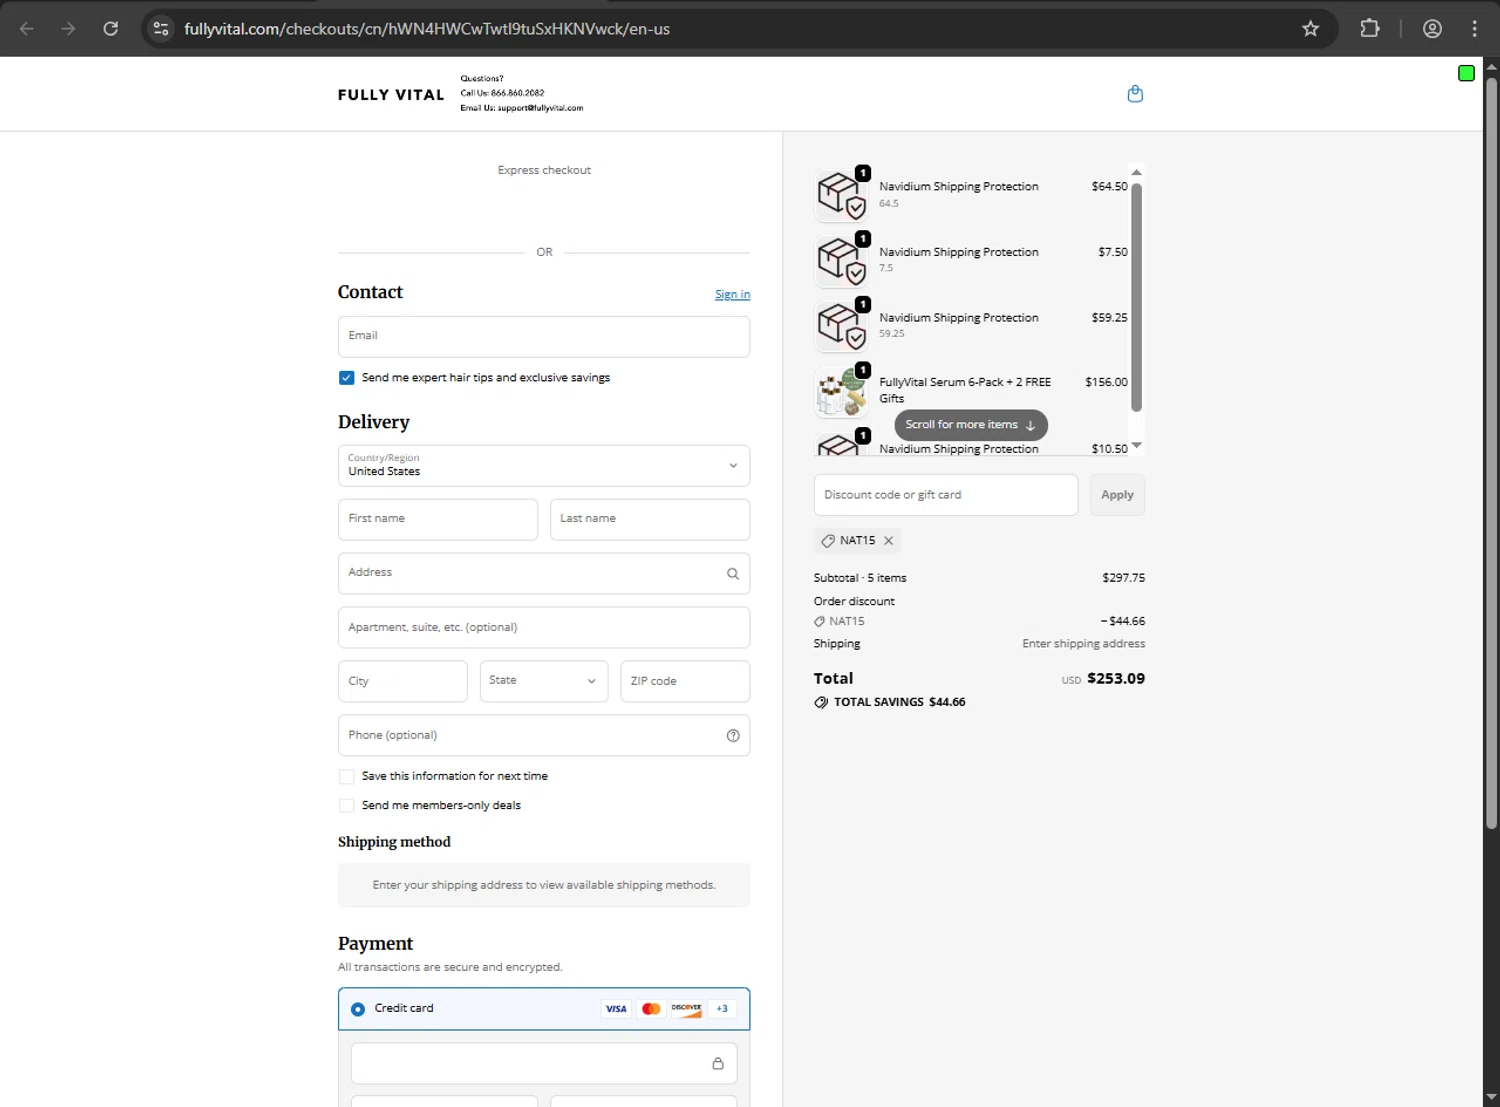Go back with browser back arrow

point(27,29)
